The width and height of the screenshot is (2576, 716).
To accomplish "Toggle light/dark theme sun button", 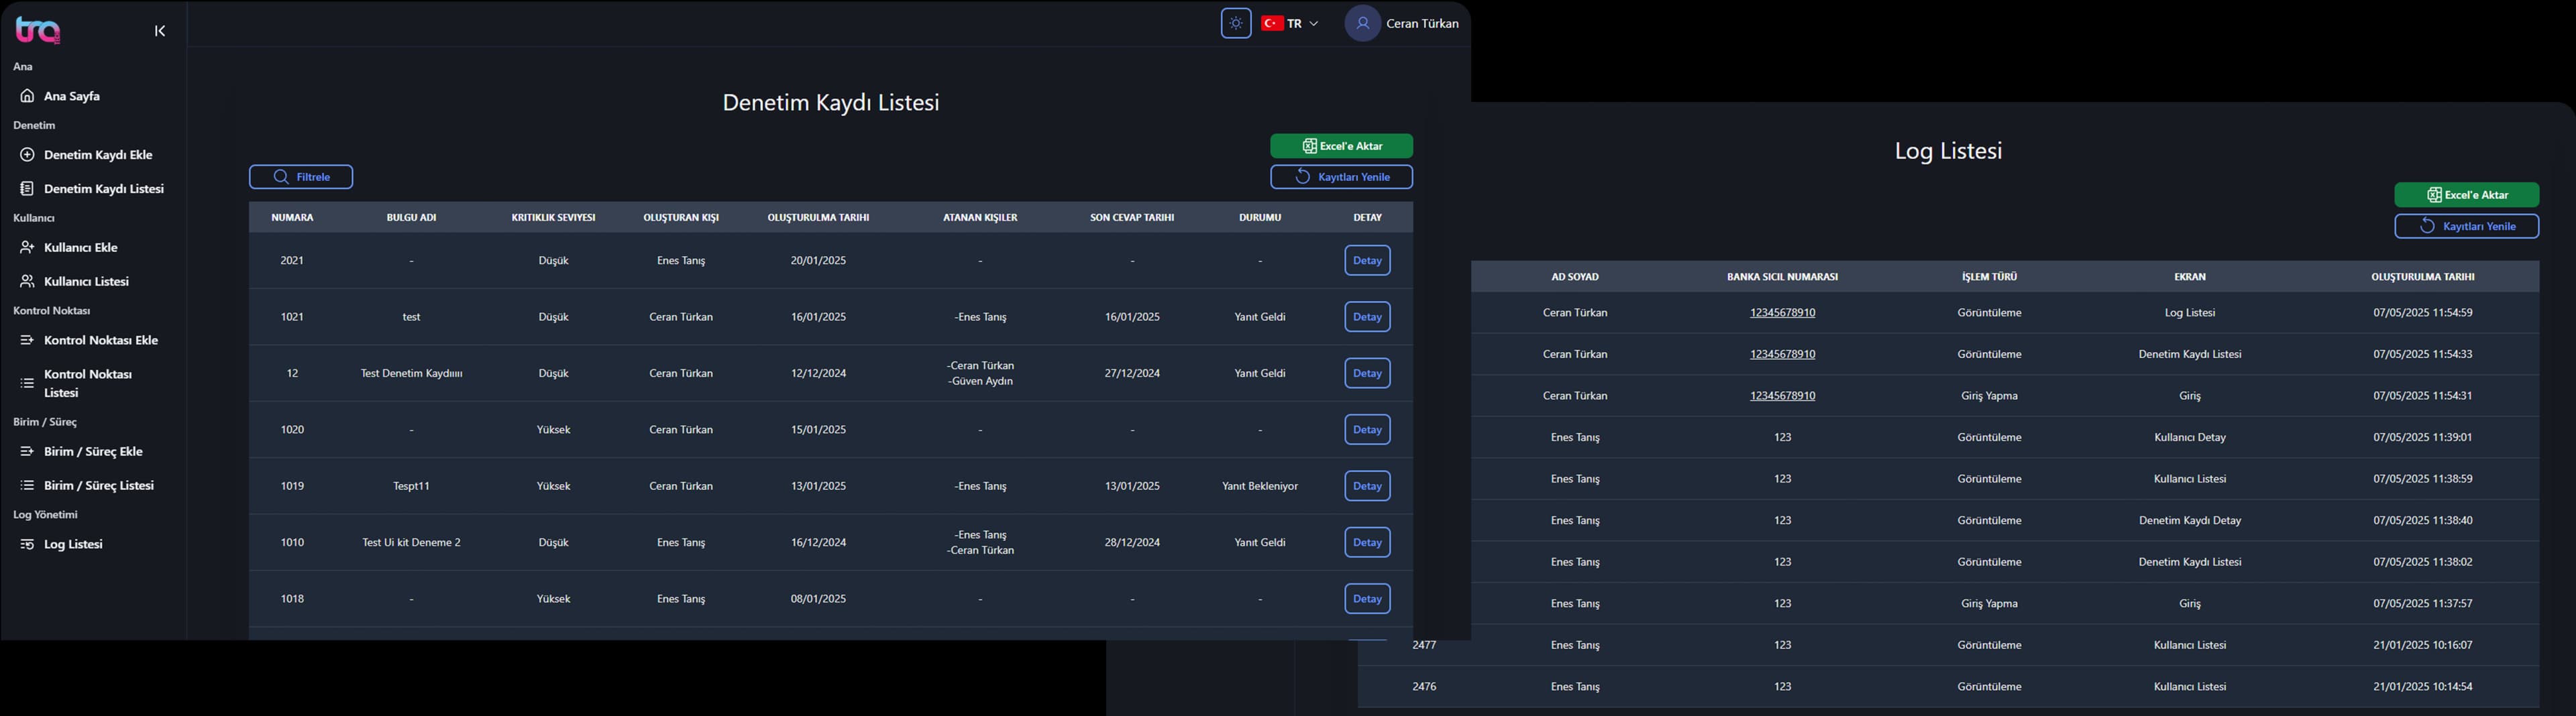I will [x=1235, y=23].
